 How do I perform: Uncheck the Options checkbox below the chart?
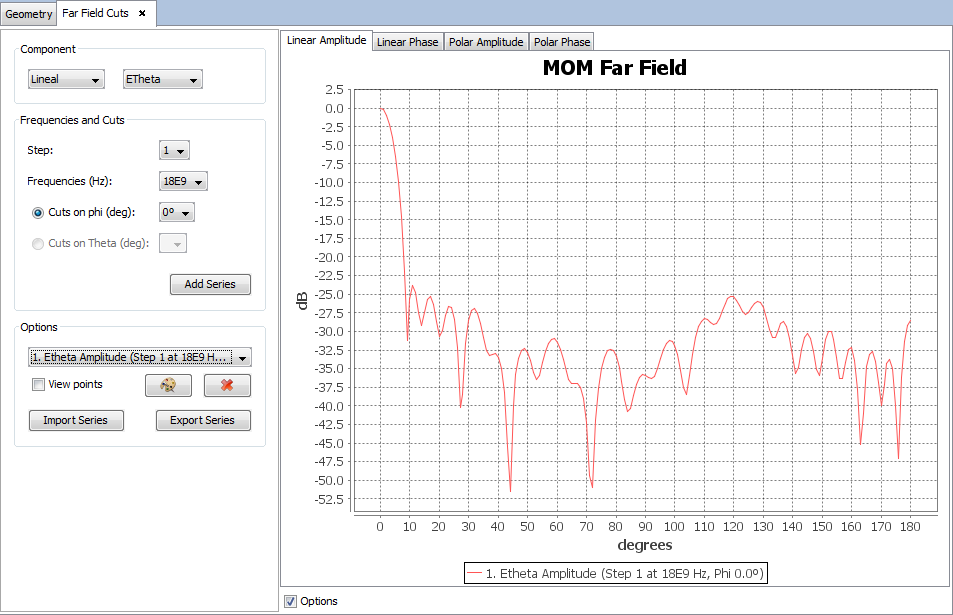click(291, 601)
